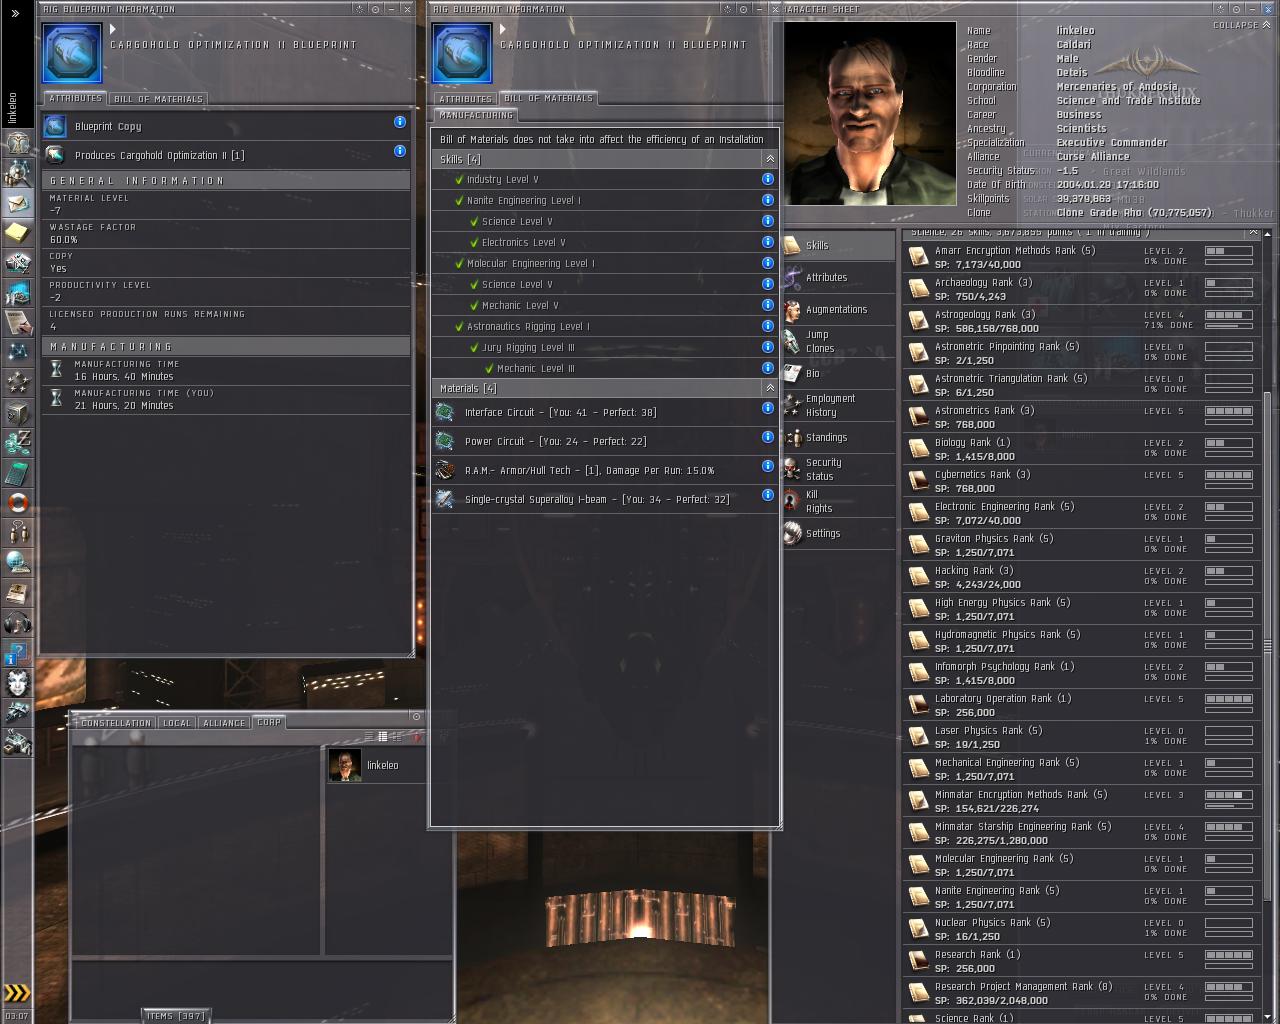This screenshot has width=1280, height=1024.
Task: Open the cube assets icon in sidebar
Action: coord(17,413)
